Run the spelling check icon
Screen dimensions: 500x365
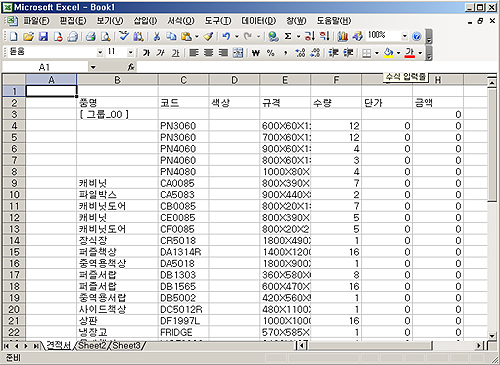point(124,36)
